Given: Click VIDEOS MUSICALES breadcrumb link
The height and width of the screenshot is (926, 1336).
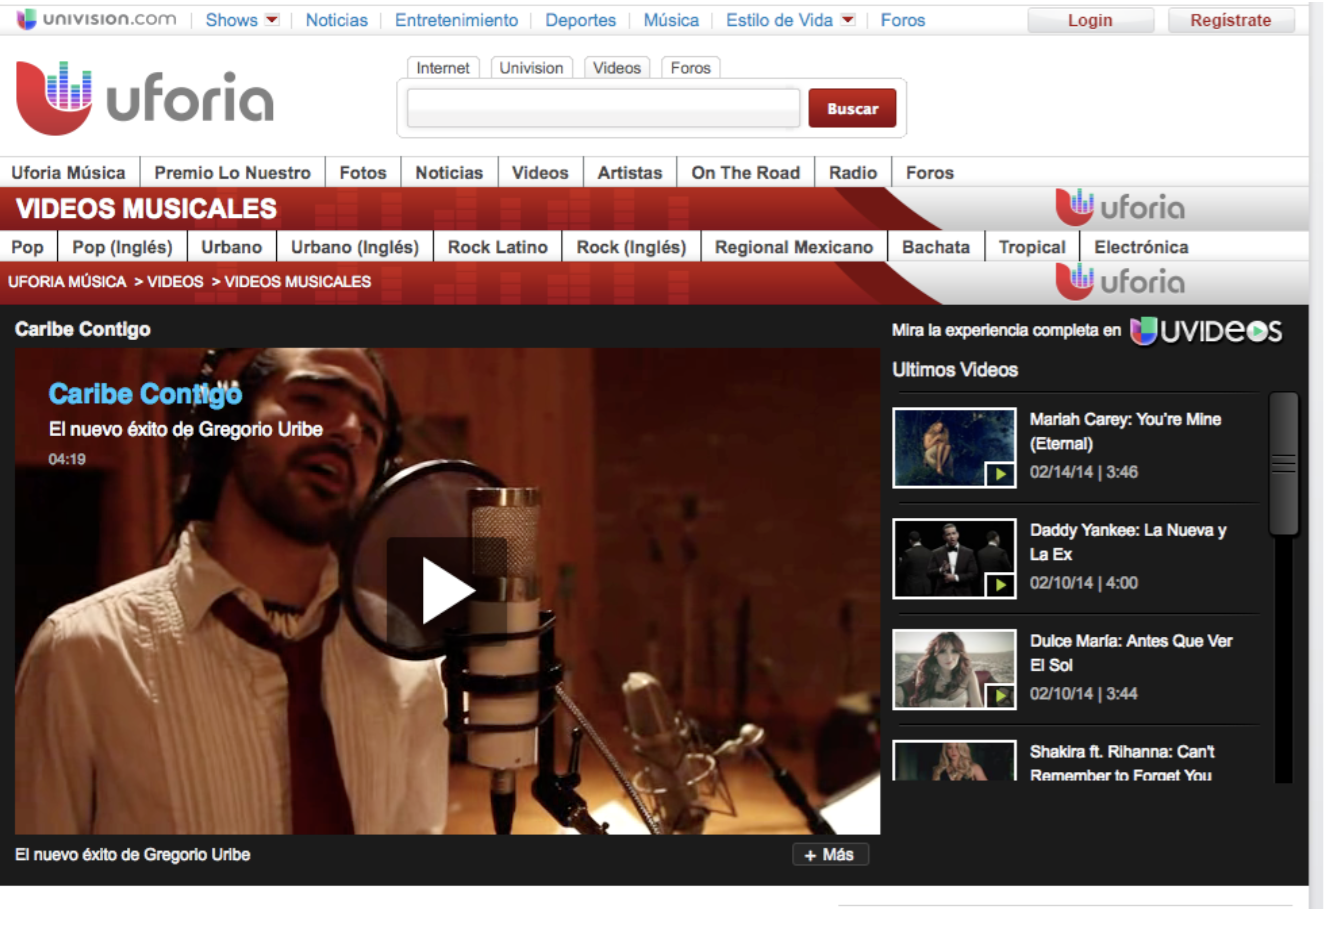Looking at the screenshot, I should click(297, 282).
